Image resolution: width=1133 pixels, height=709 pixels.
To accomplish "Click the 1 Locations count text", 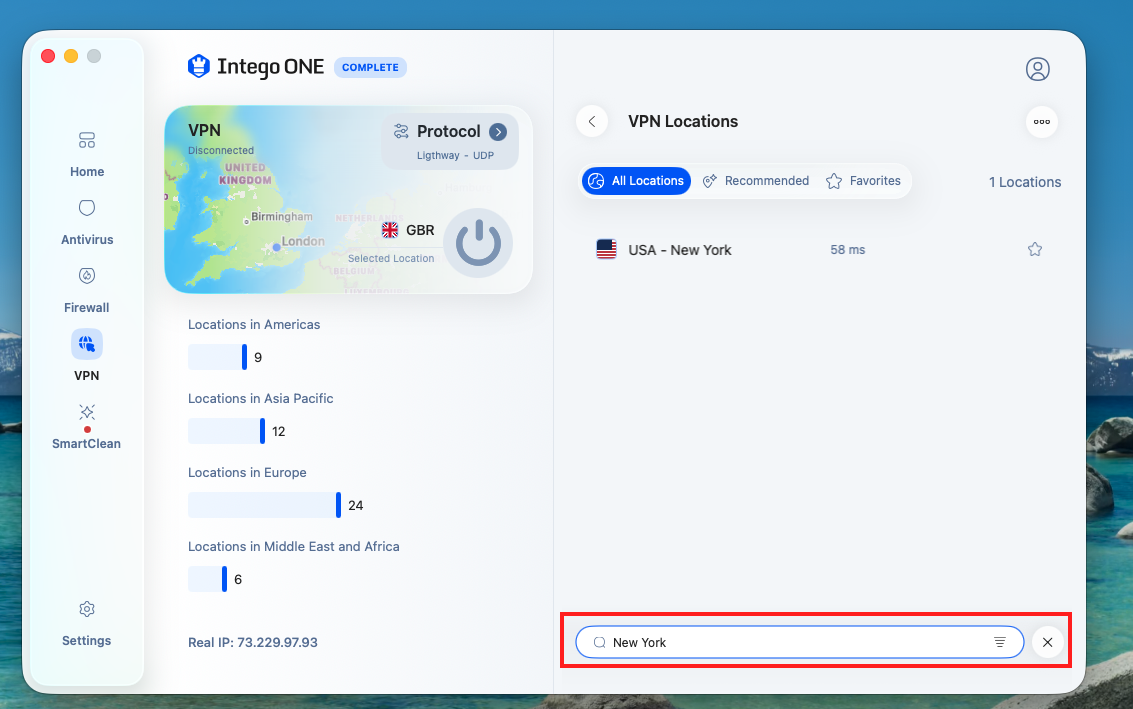I will tap(1025, 182).
